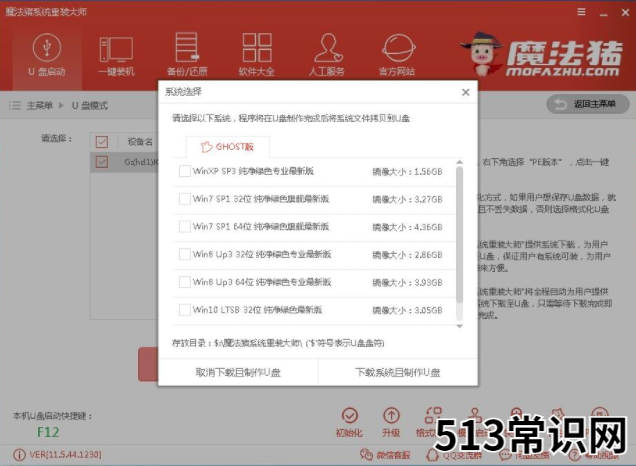The width and height of the screenshot is (636, 466).
Task: Open the 人工服务 section
Action: [x=327, y=56]
